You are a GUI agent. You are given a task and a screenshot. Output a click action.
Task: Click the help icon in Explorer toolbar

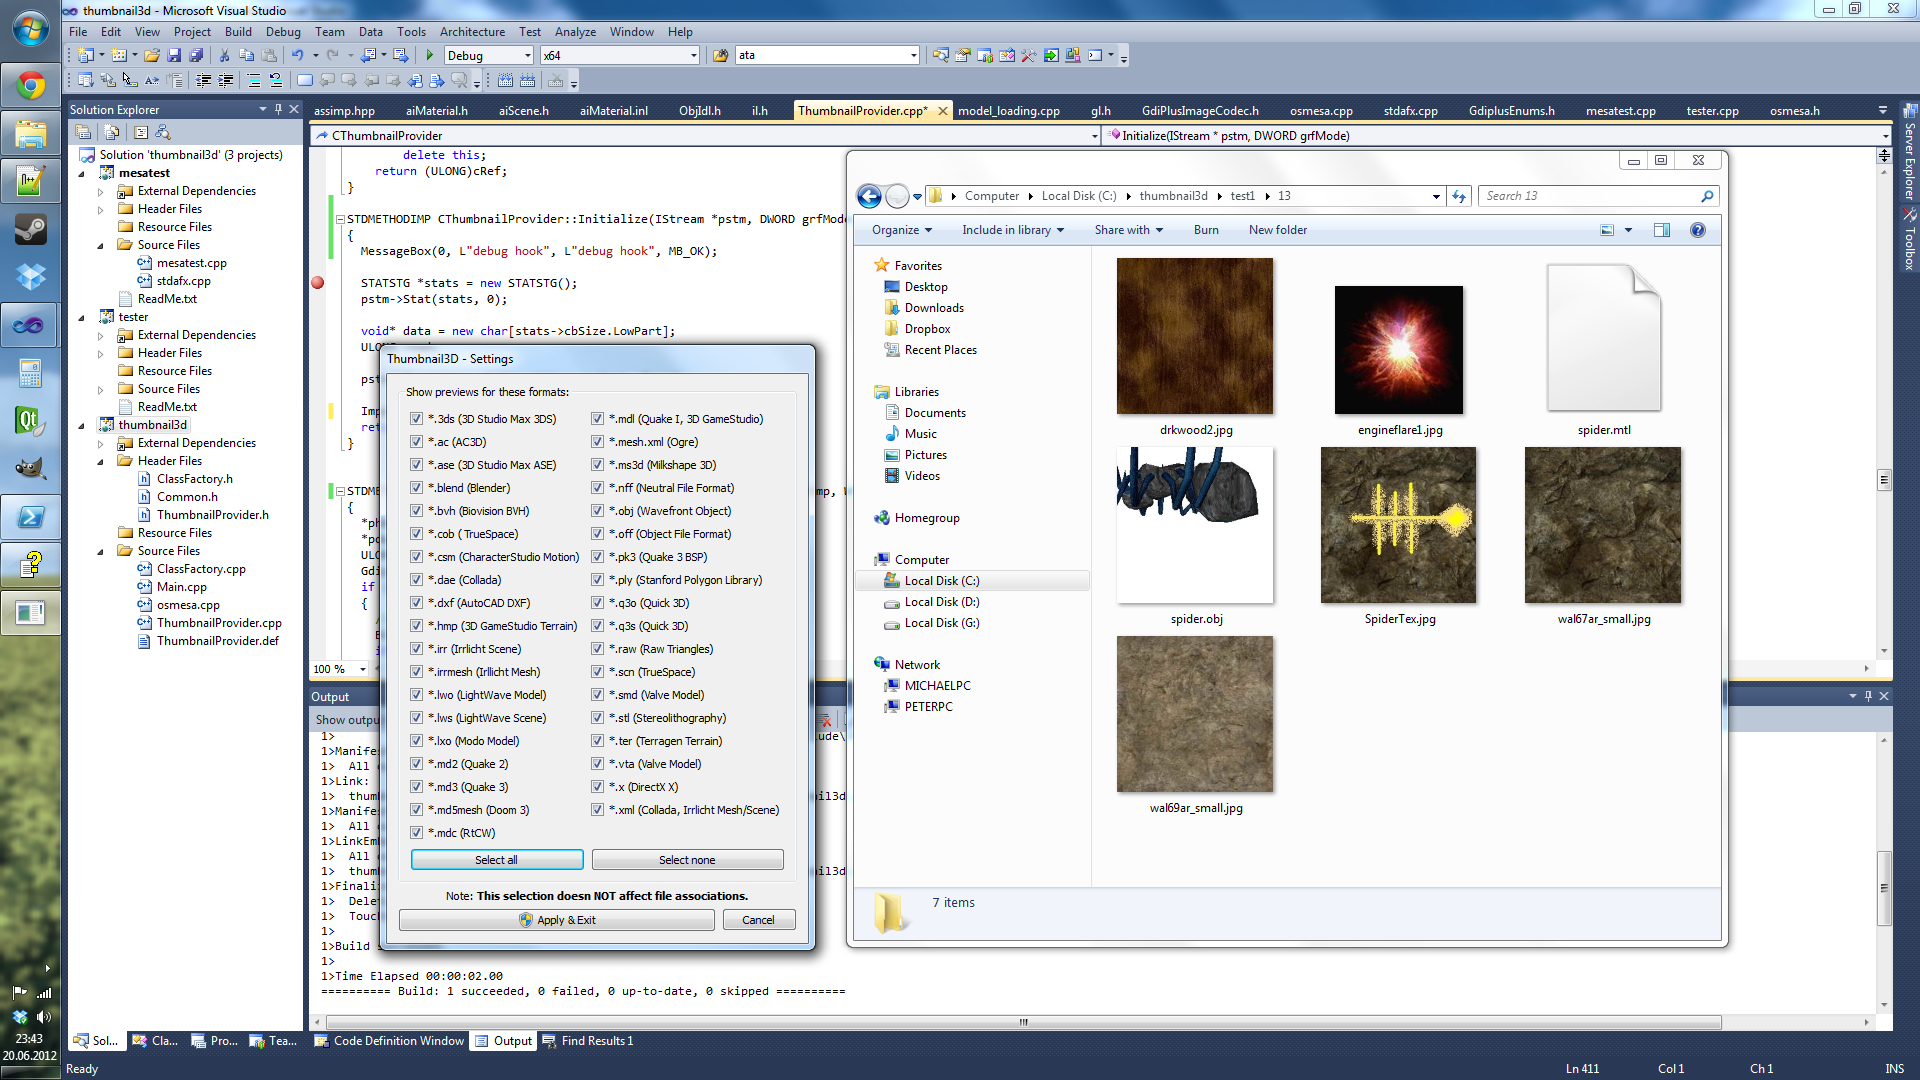1697,230
